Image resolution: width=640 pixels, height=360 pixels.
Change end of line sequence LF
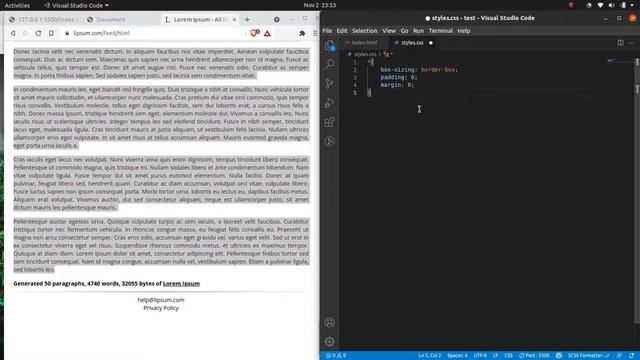(495, 356)
